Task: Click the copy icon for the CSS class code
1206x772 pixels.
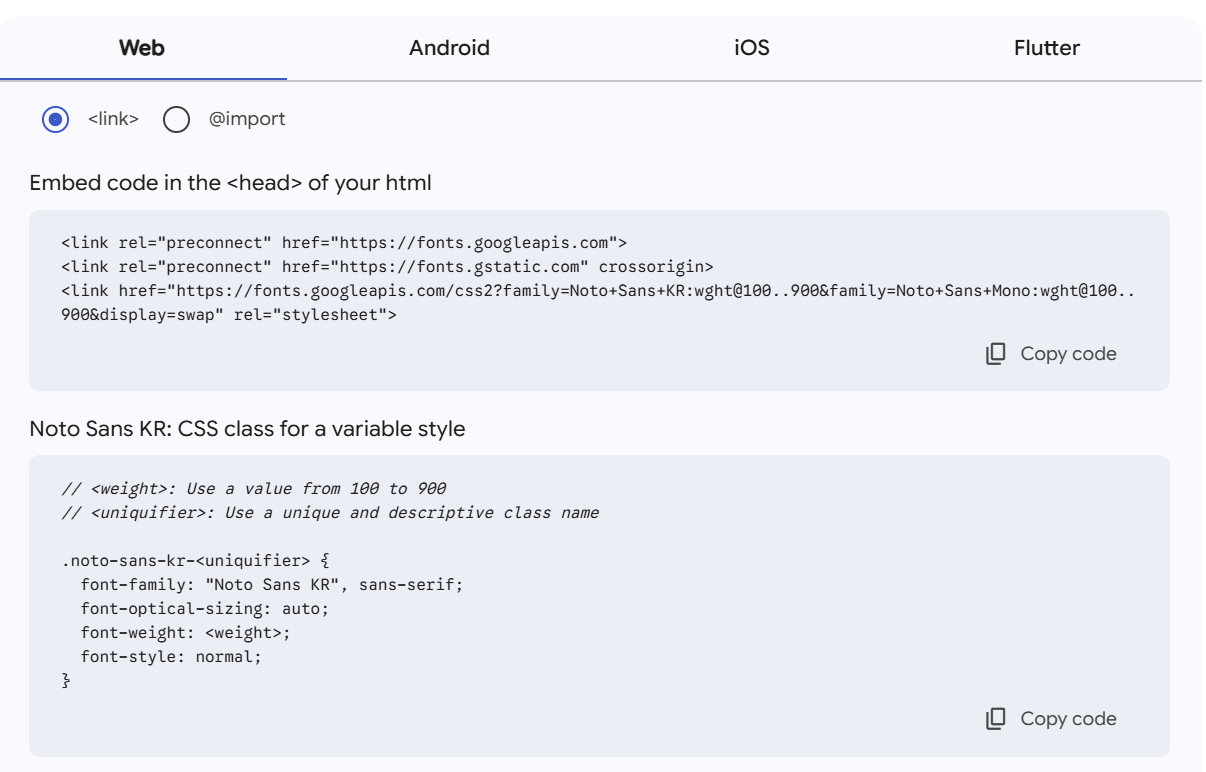Action: (995, 719)
